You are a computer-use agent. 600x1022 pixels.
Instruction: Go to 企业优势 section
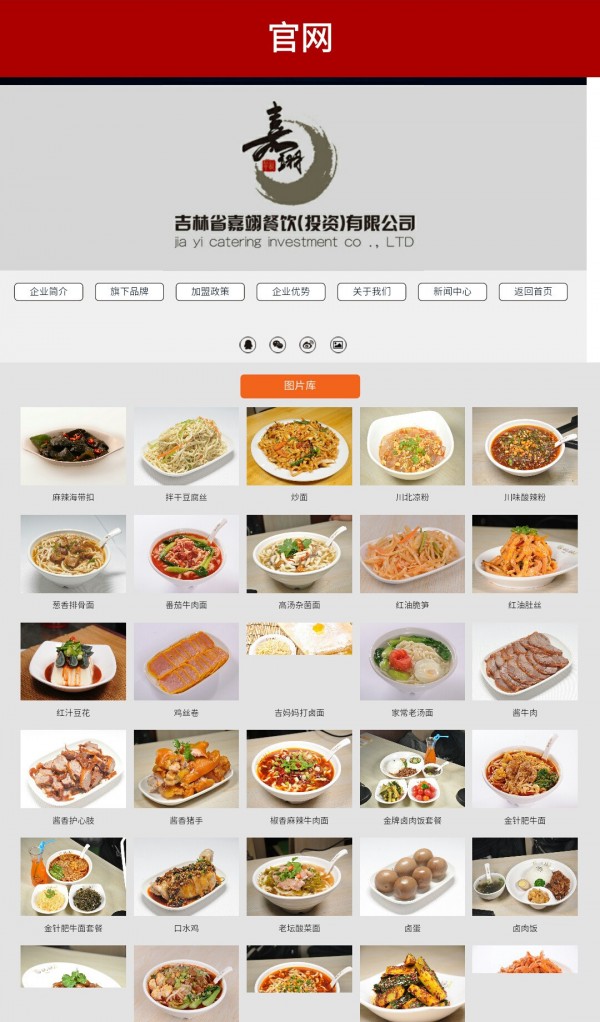(x=291, y=291)
